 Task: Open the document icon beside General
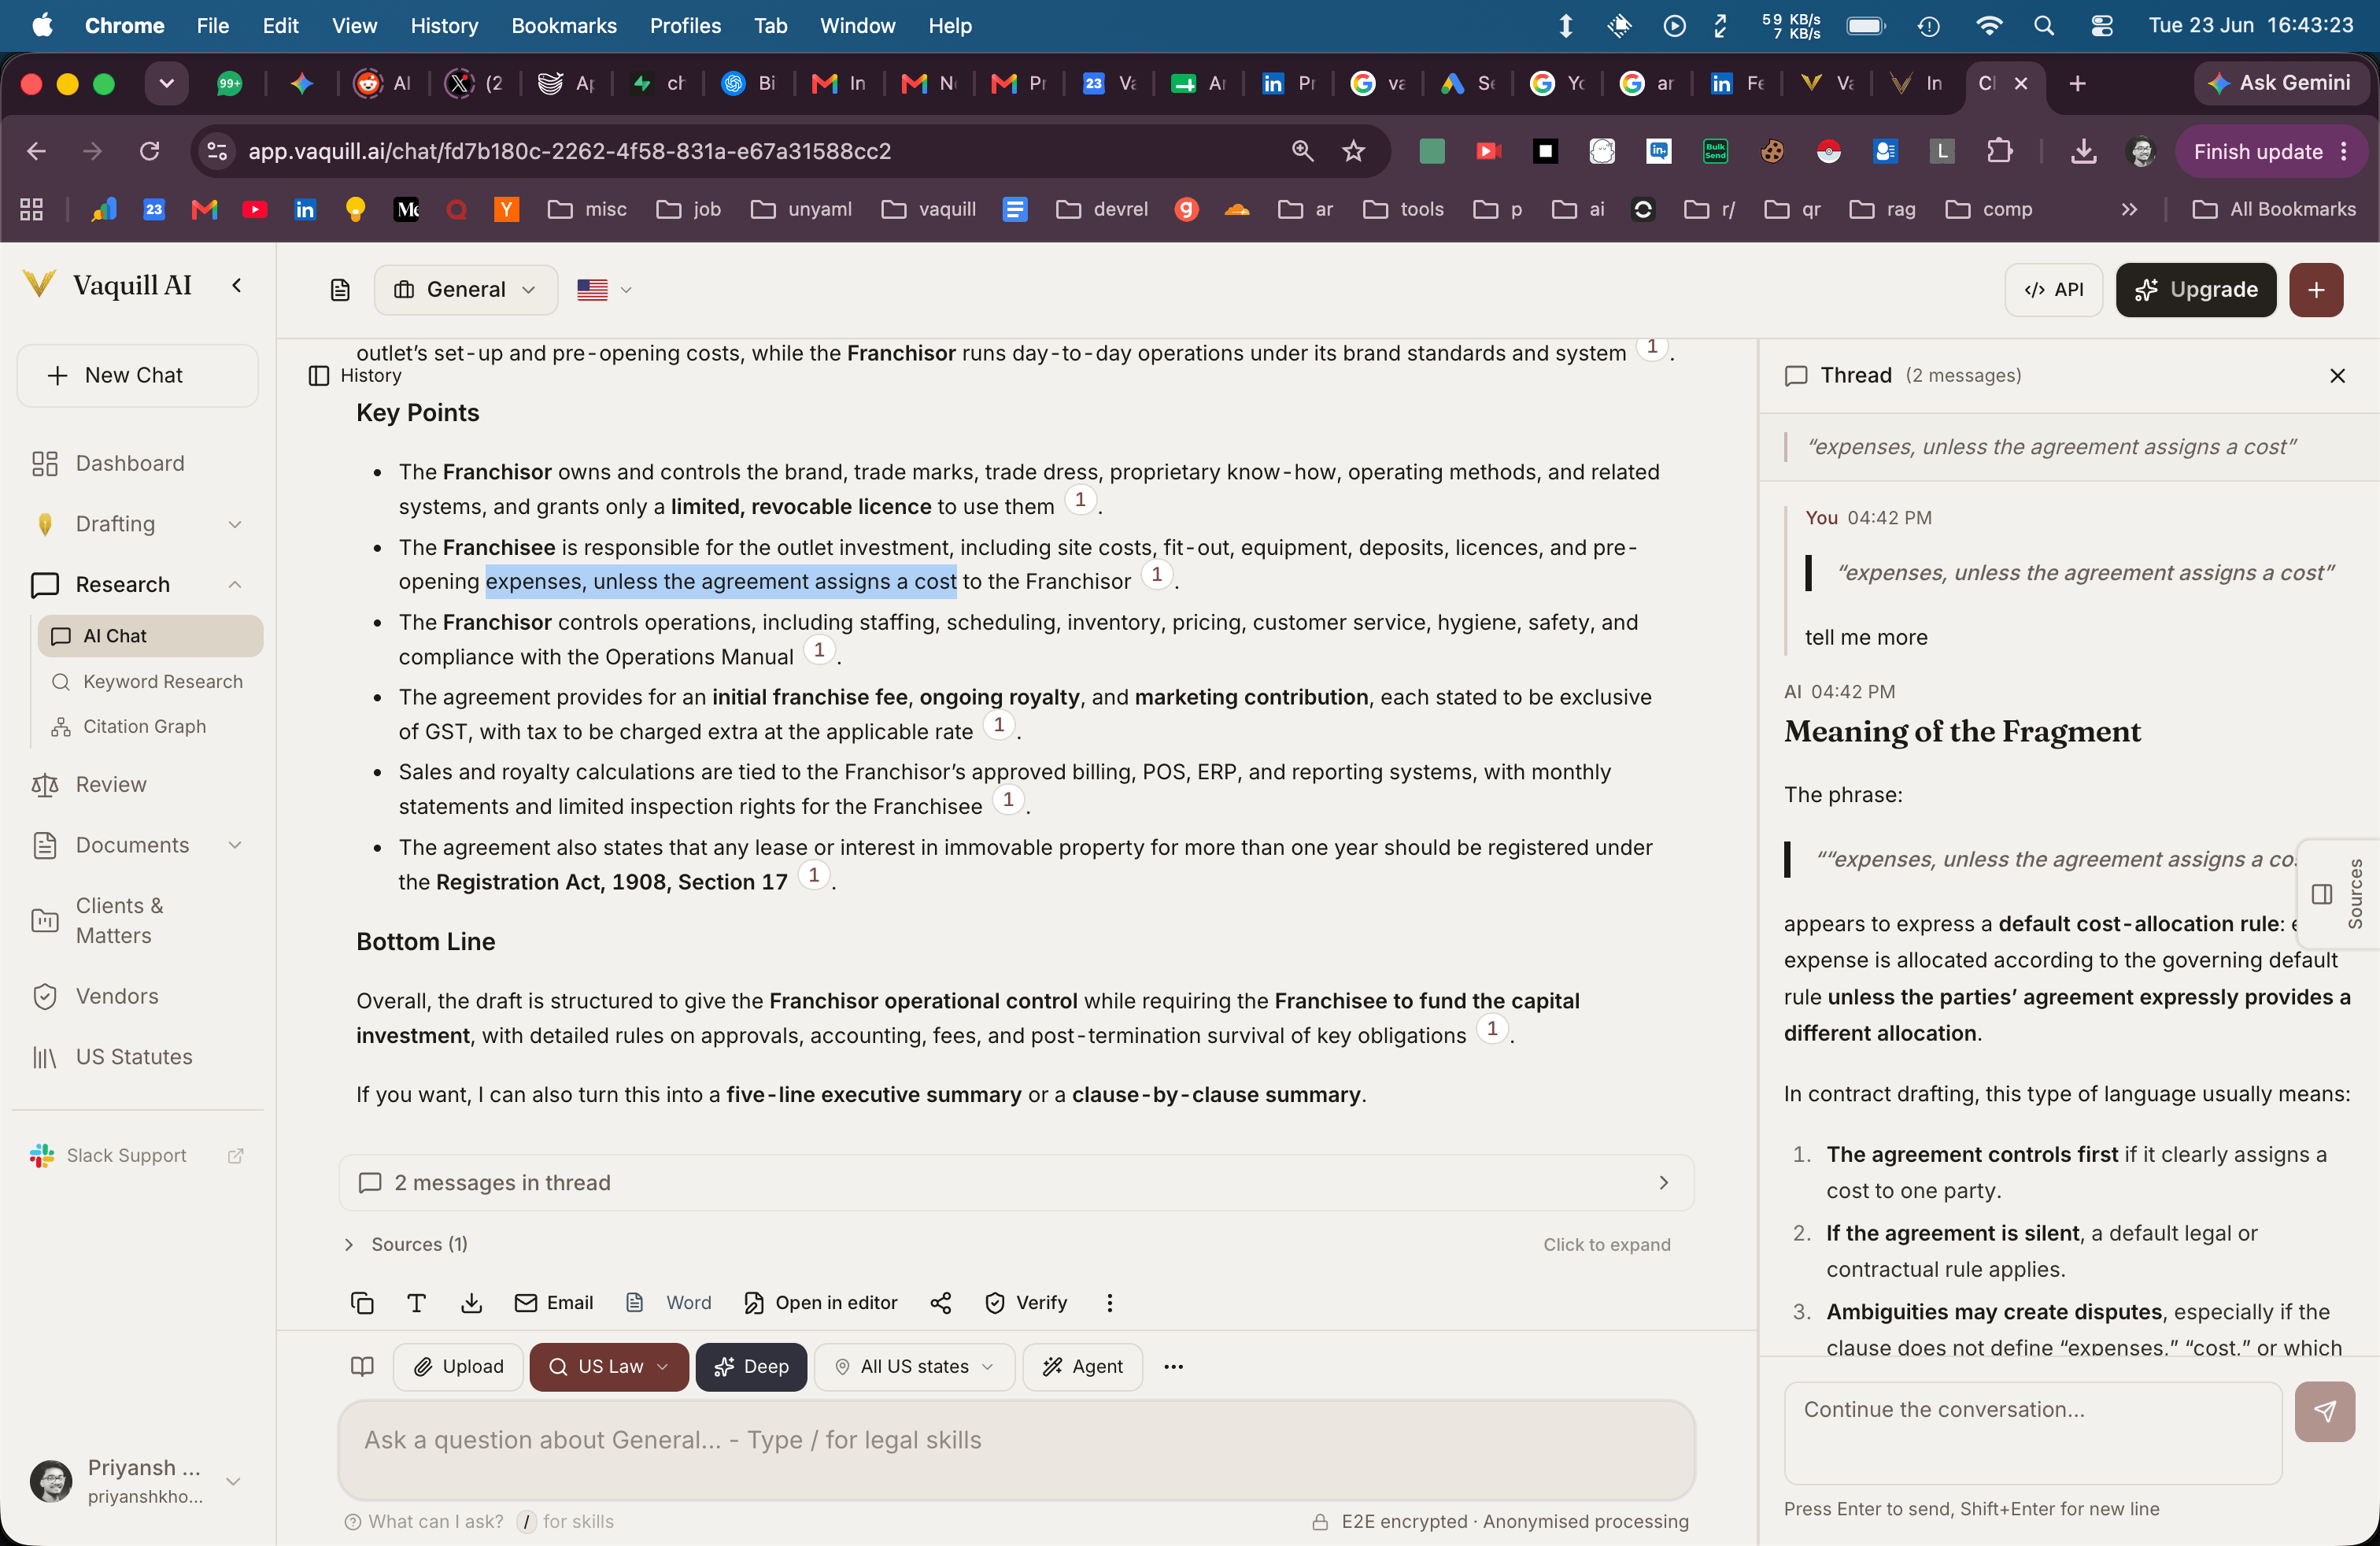coord(340,290)
